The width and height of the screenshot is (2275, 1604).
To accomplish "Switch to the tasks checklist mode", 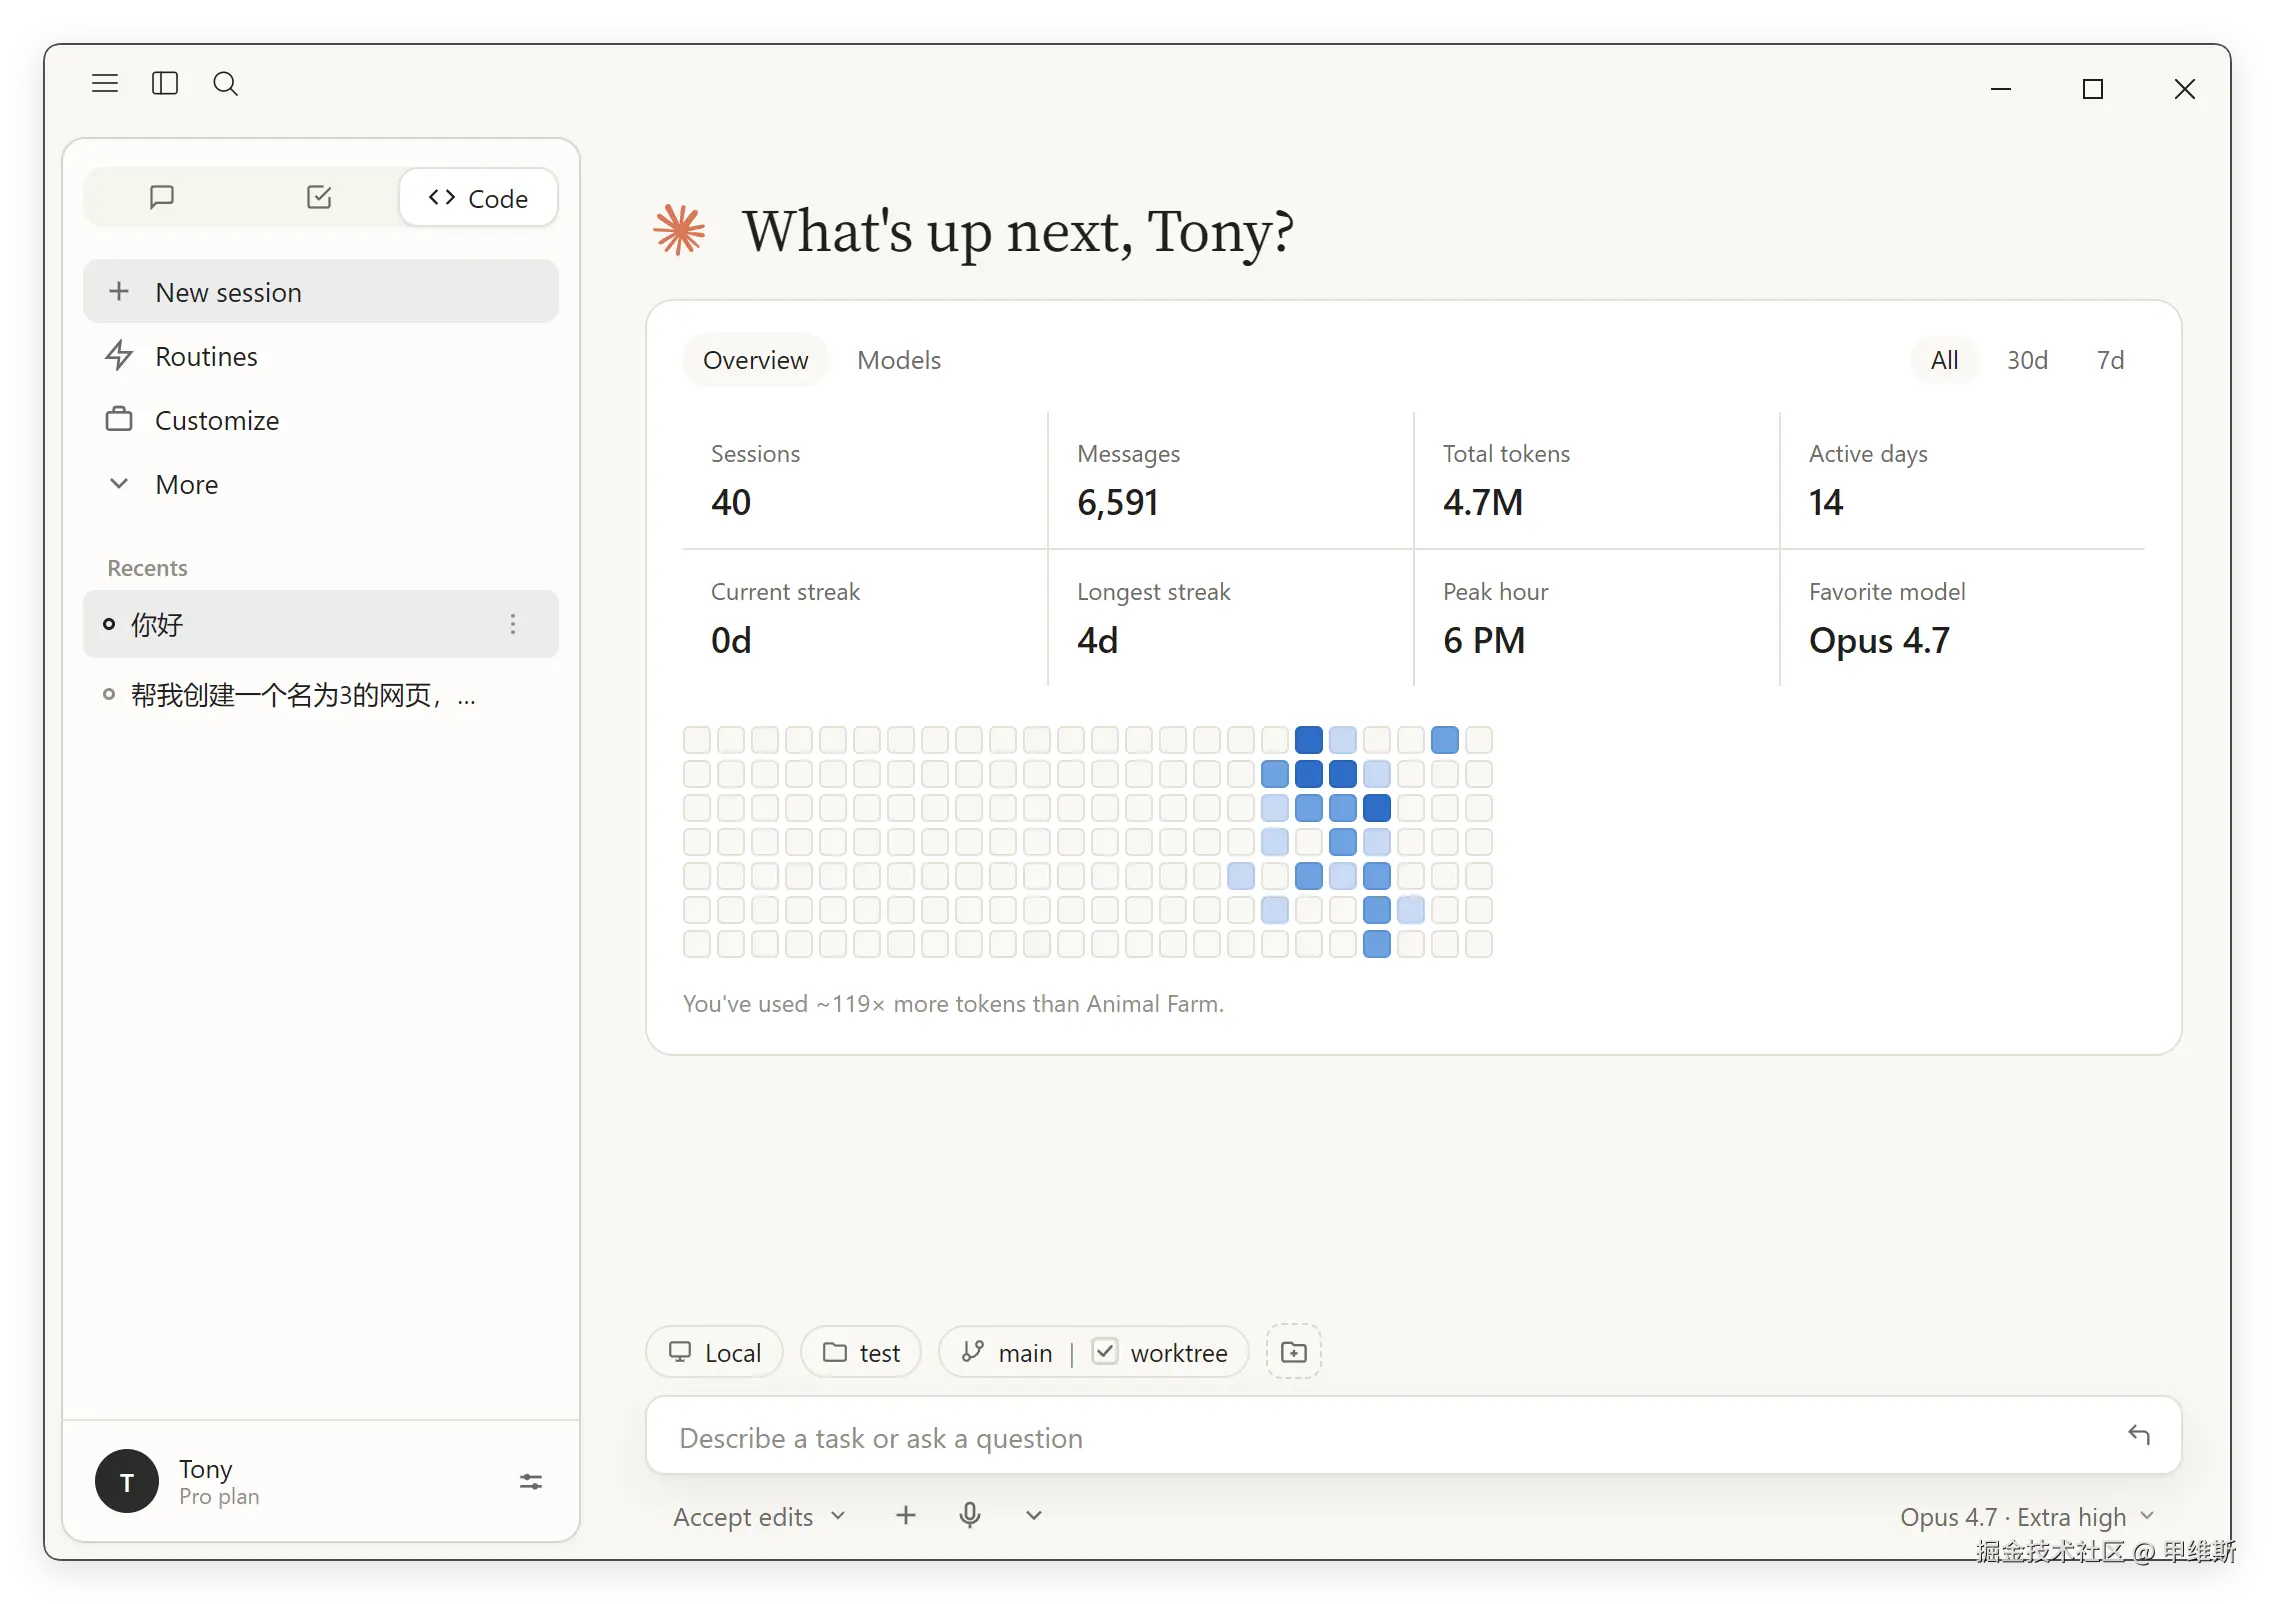I will tap(319, 197).
